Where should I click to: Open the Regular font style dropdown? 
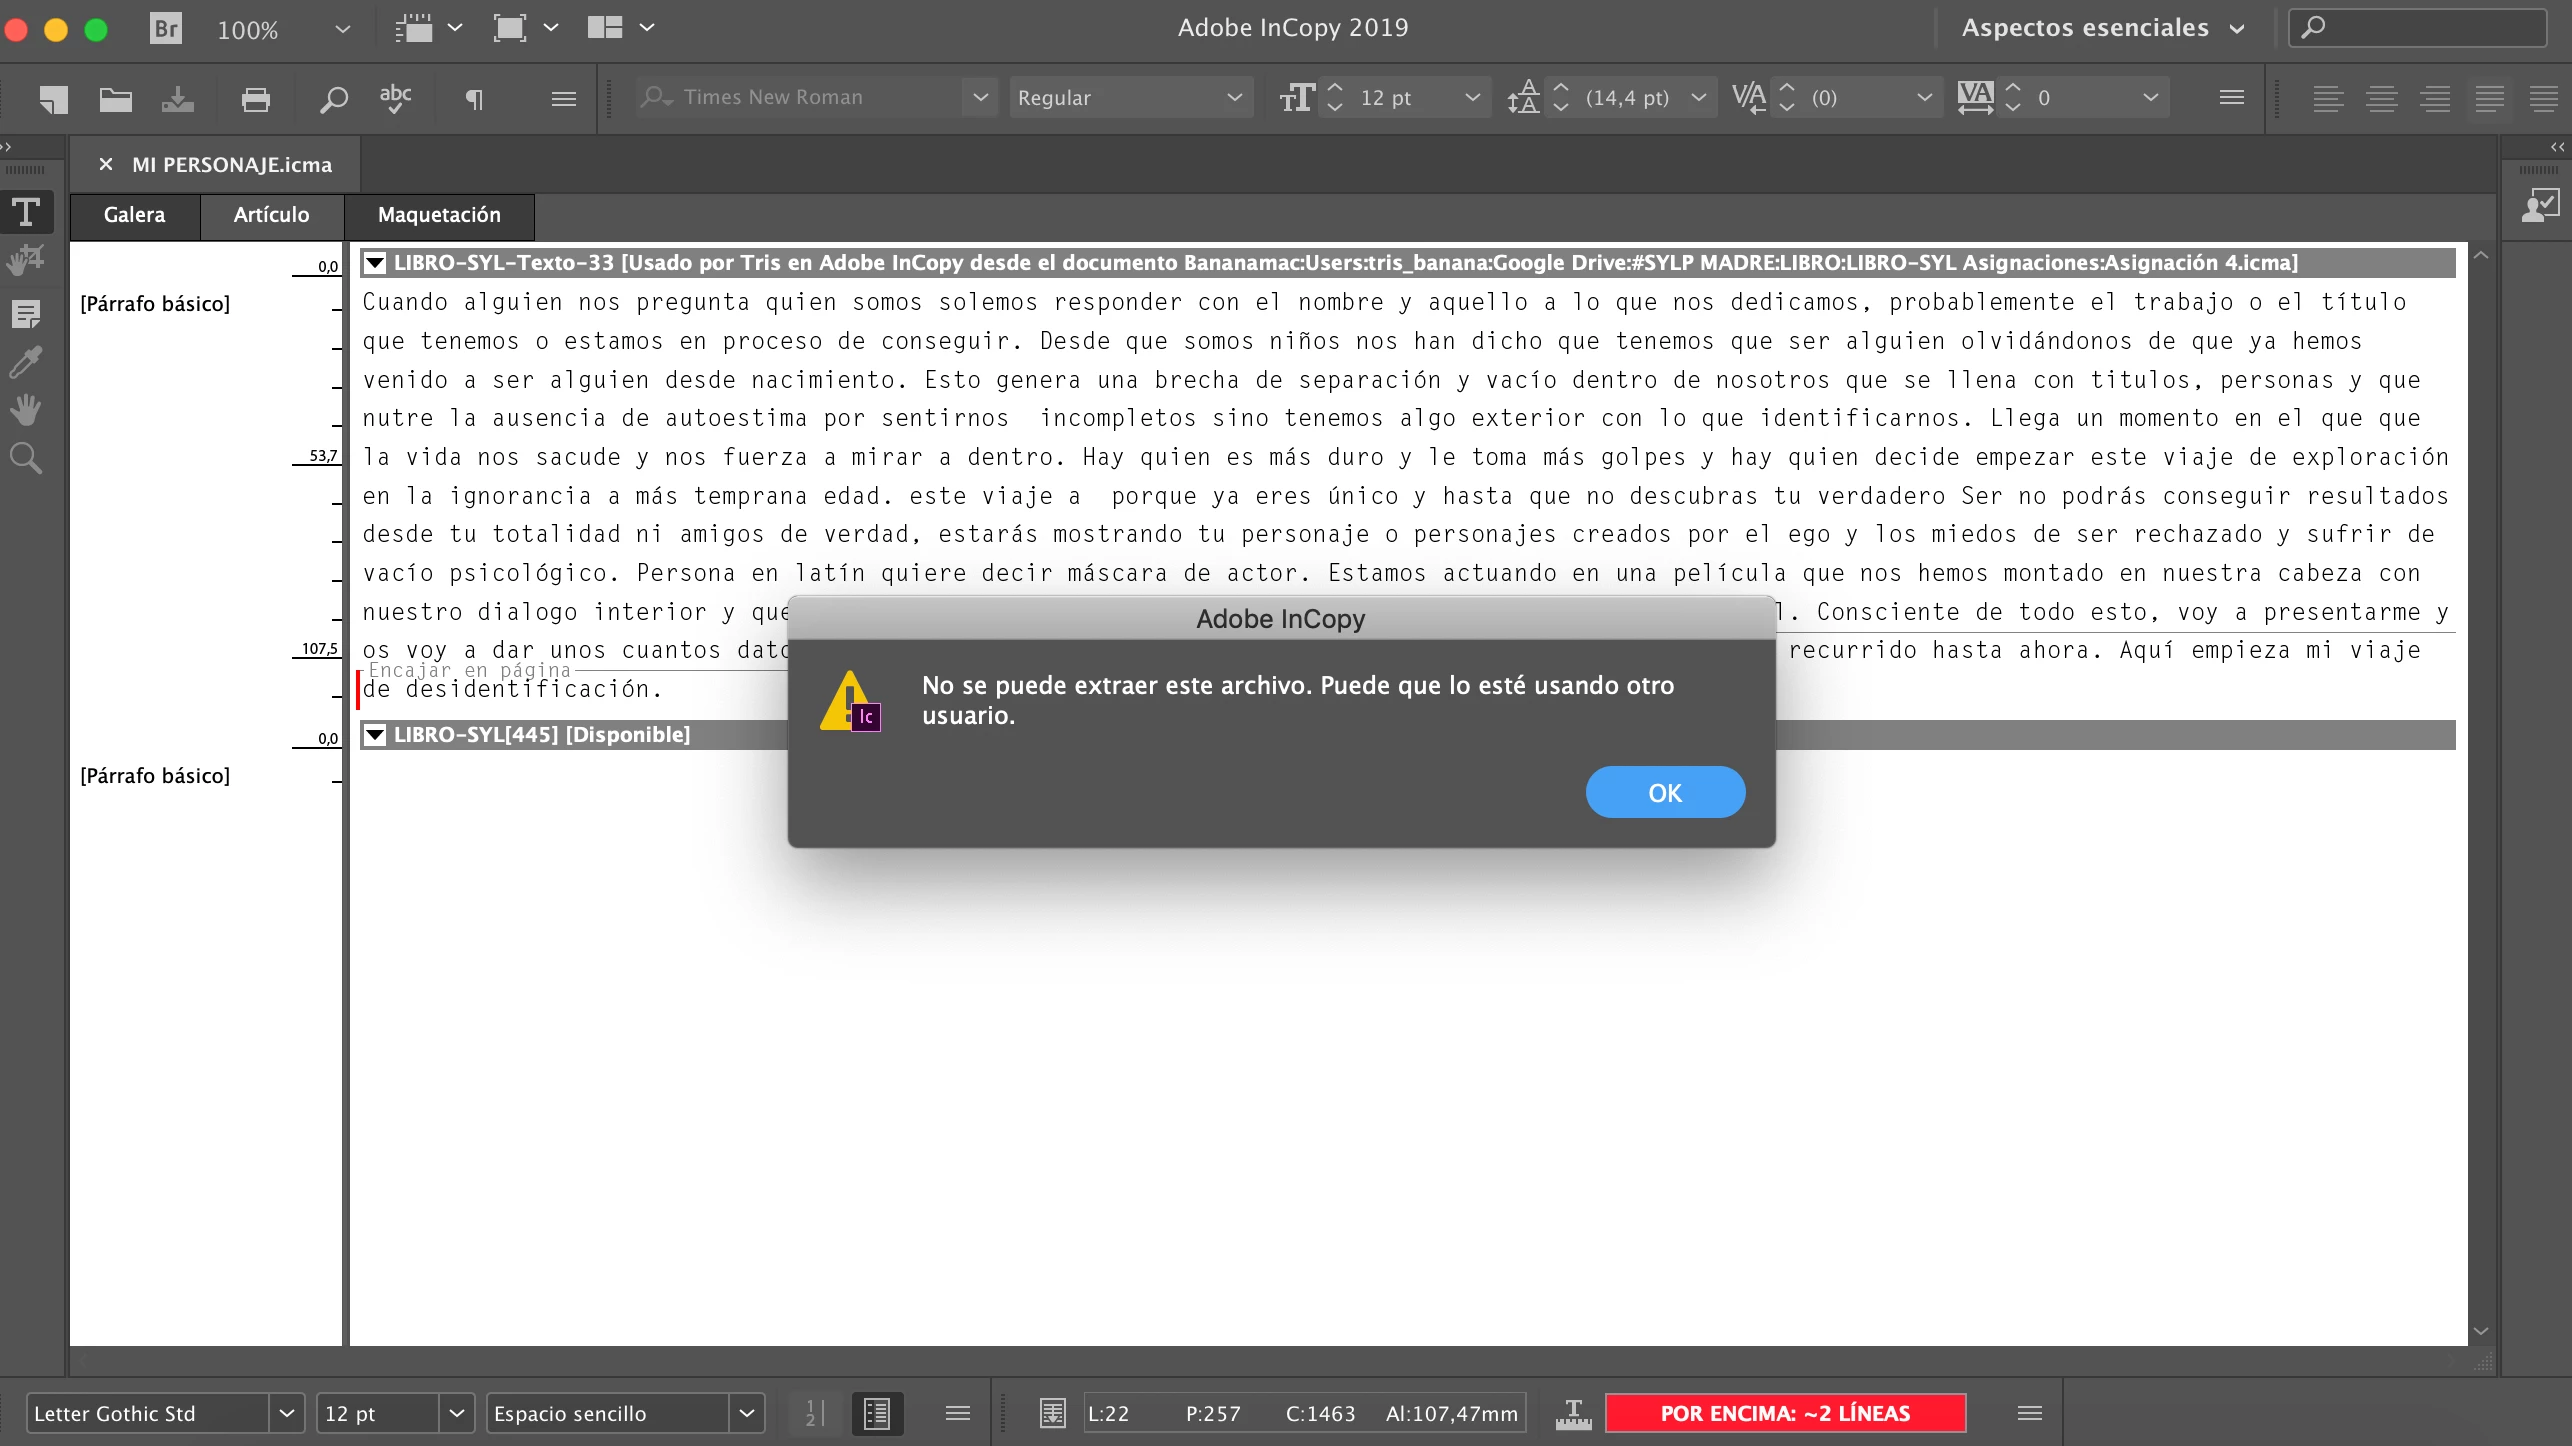[1234, 98]
